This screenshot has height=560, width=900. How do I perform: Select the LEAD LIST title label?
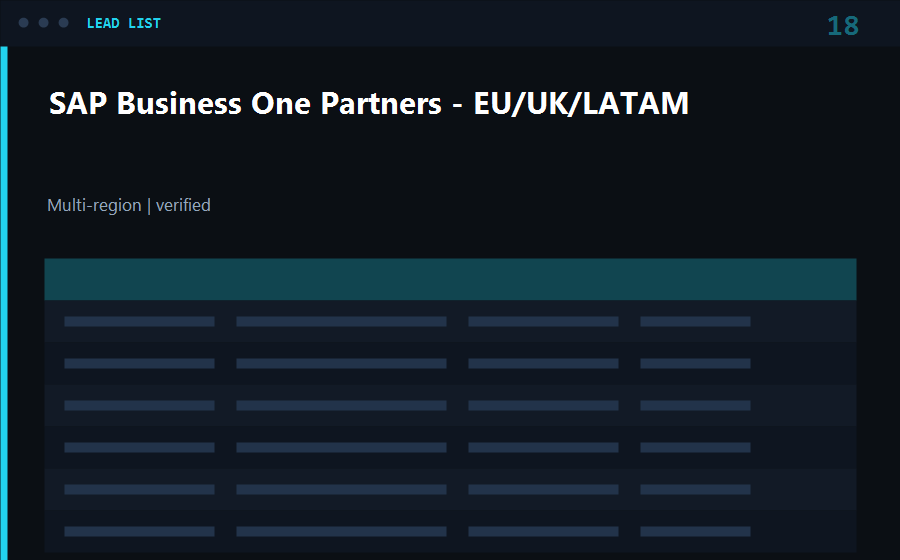123,24
